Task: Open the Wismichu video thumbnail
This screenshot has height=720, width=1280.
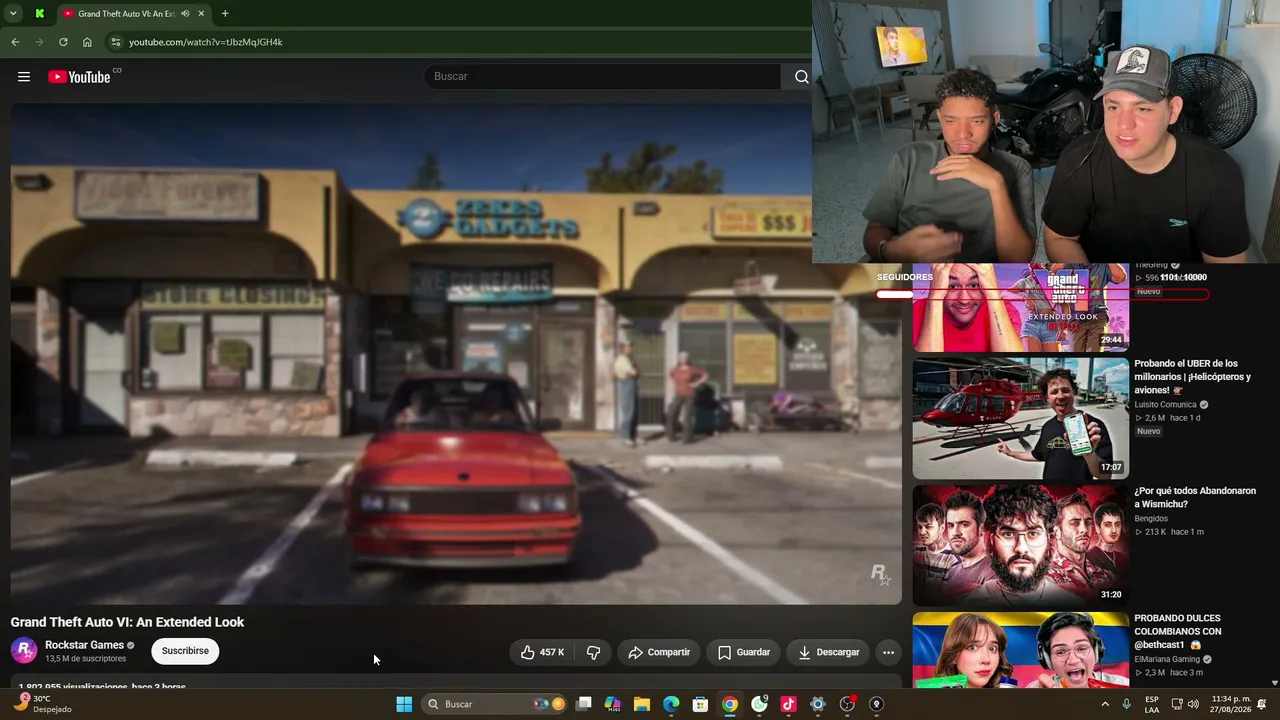Action: [1020, 545]
